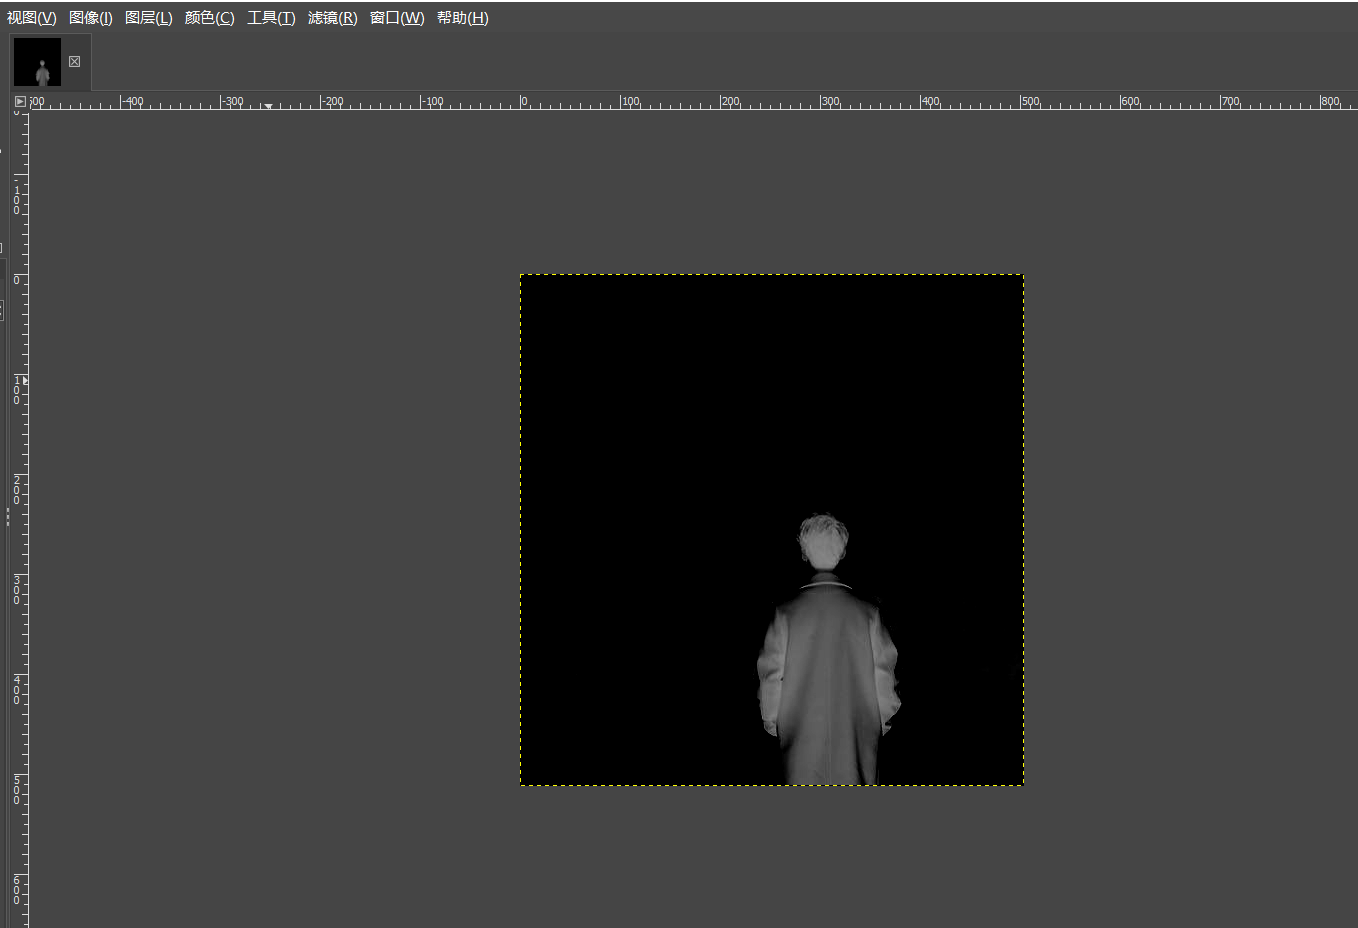
Task: Click the ruler corner menu arrow button
Action: pyautogui.click(x=20, y=101)
